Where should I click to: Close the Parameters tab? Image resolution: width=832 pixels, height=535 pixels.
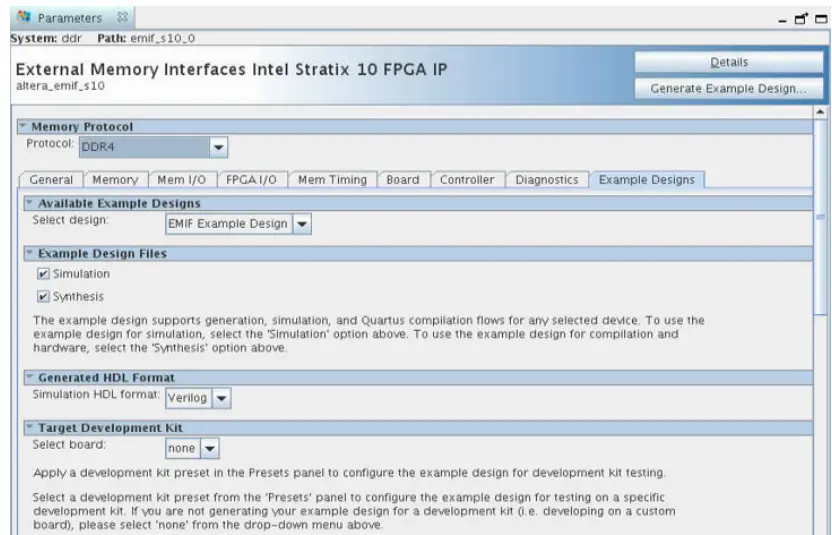click(x=123, y=18)
